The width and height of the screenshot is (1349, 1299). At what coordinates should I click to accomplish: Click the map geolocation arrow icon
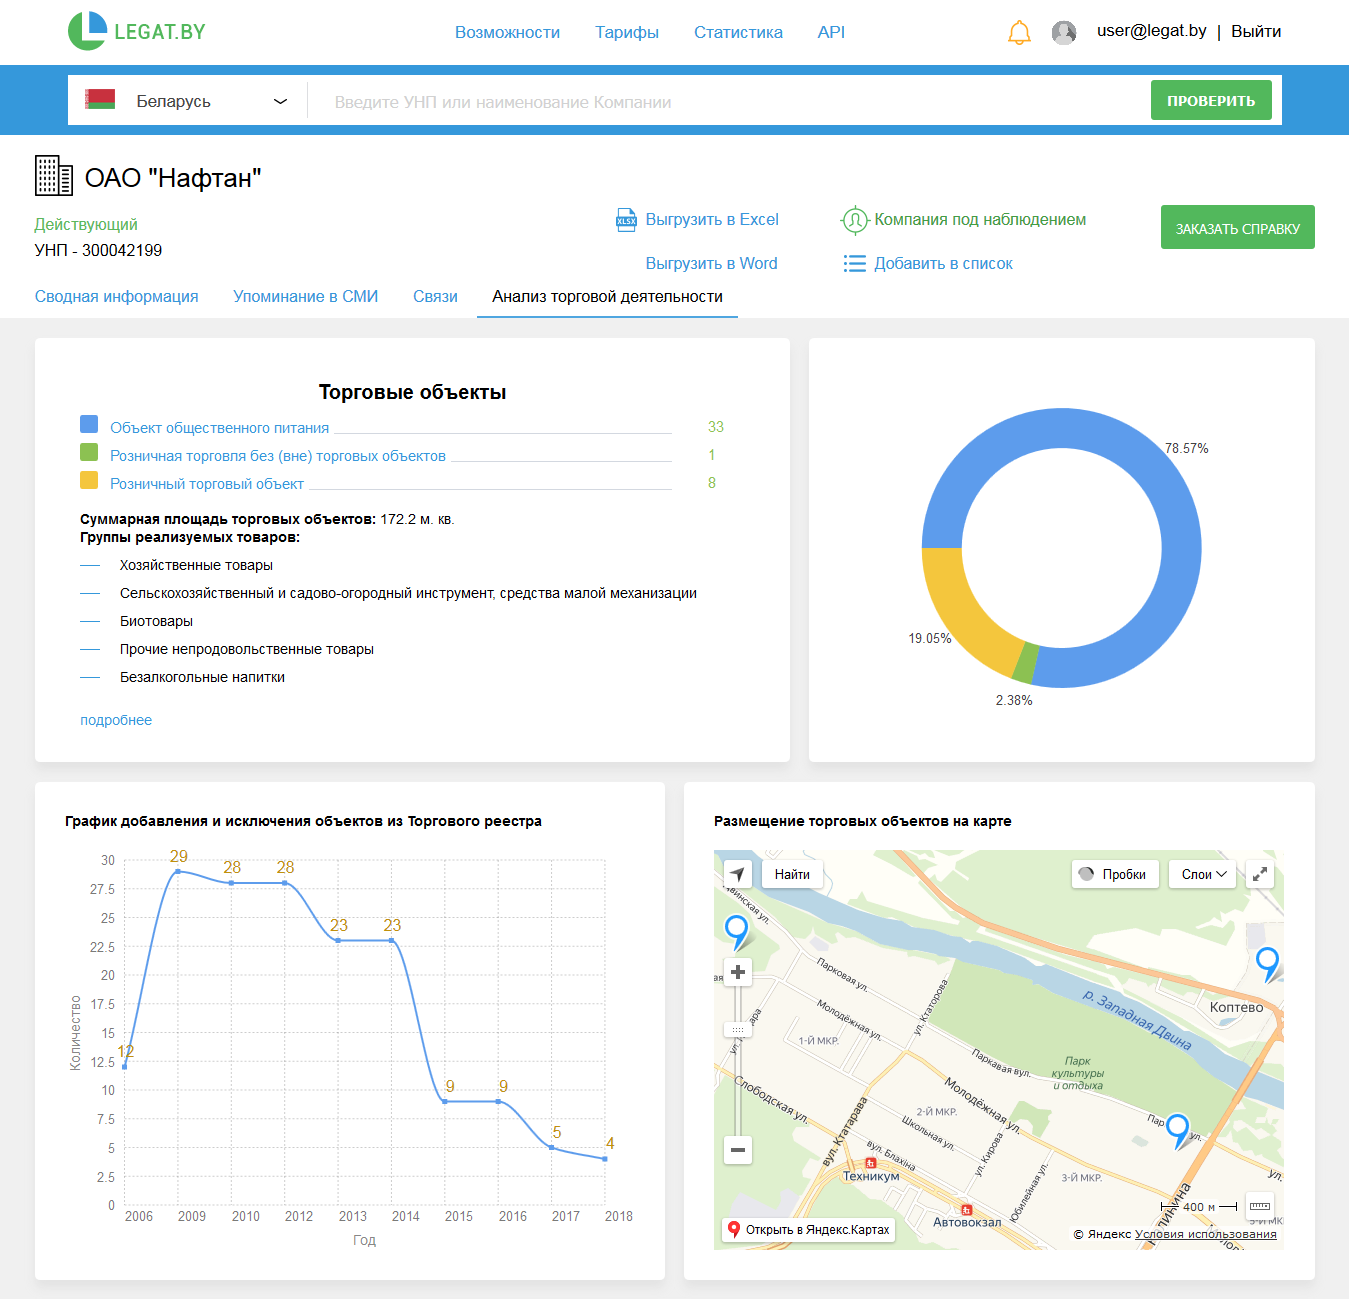pyautogui.click(x=737, y=874)
